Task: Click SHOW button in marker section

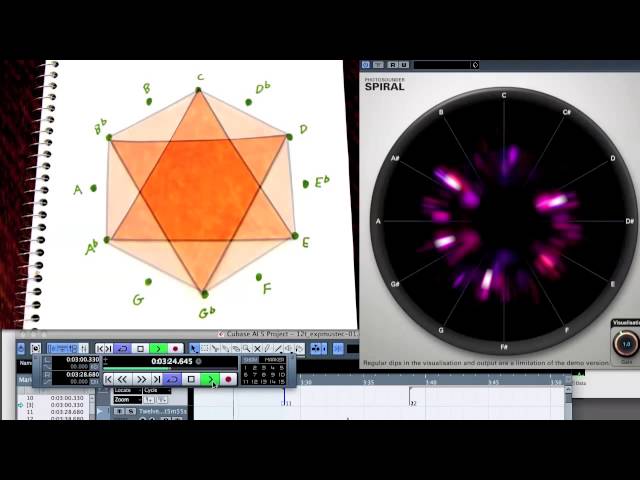Action: pos(250,360)
